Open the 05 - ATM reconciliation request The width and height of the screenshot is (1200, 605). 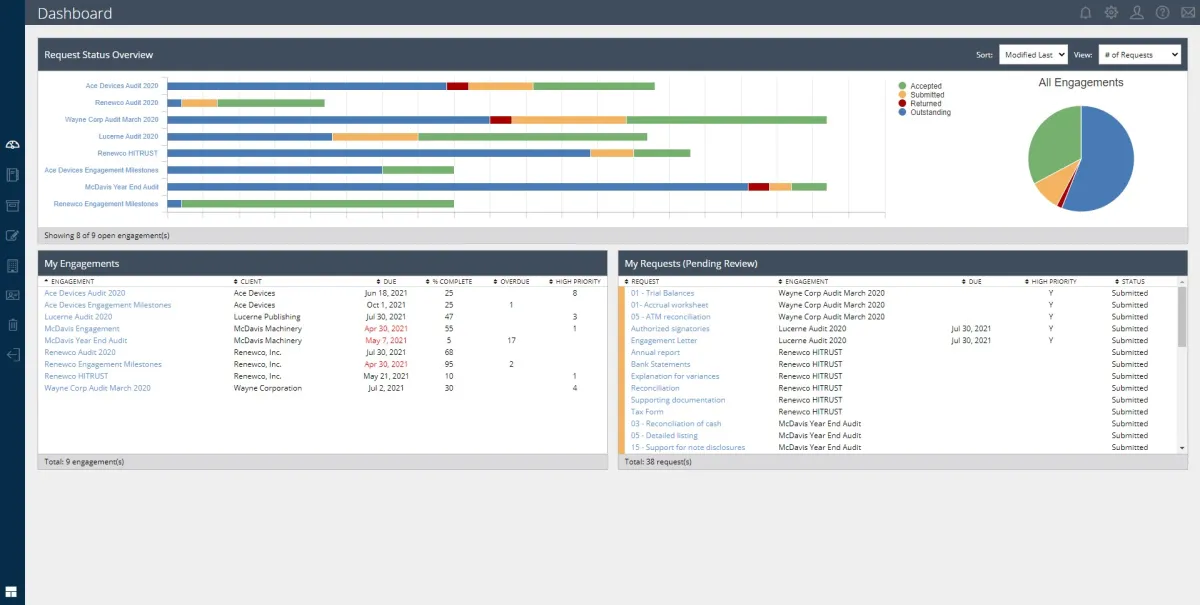[670, 317]
